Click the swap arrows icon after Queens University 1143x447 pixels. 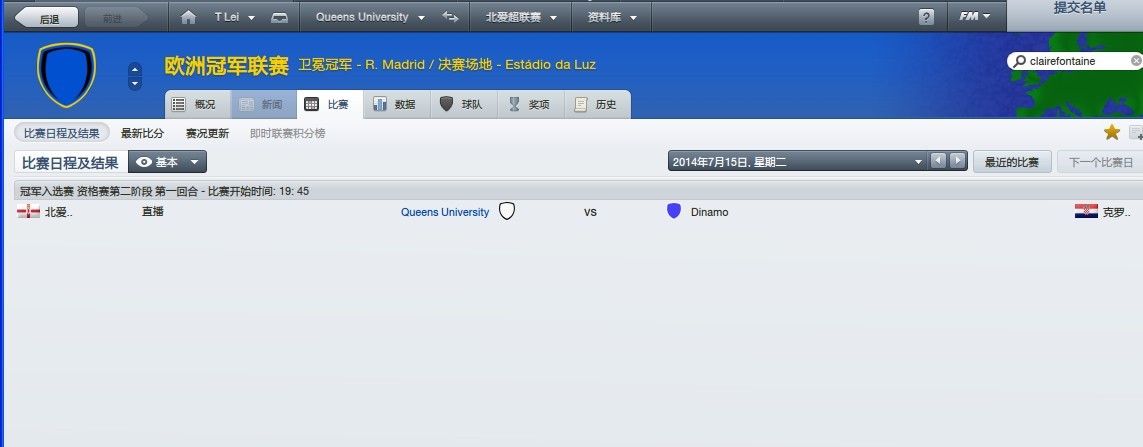(x=450, y=17)
